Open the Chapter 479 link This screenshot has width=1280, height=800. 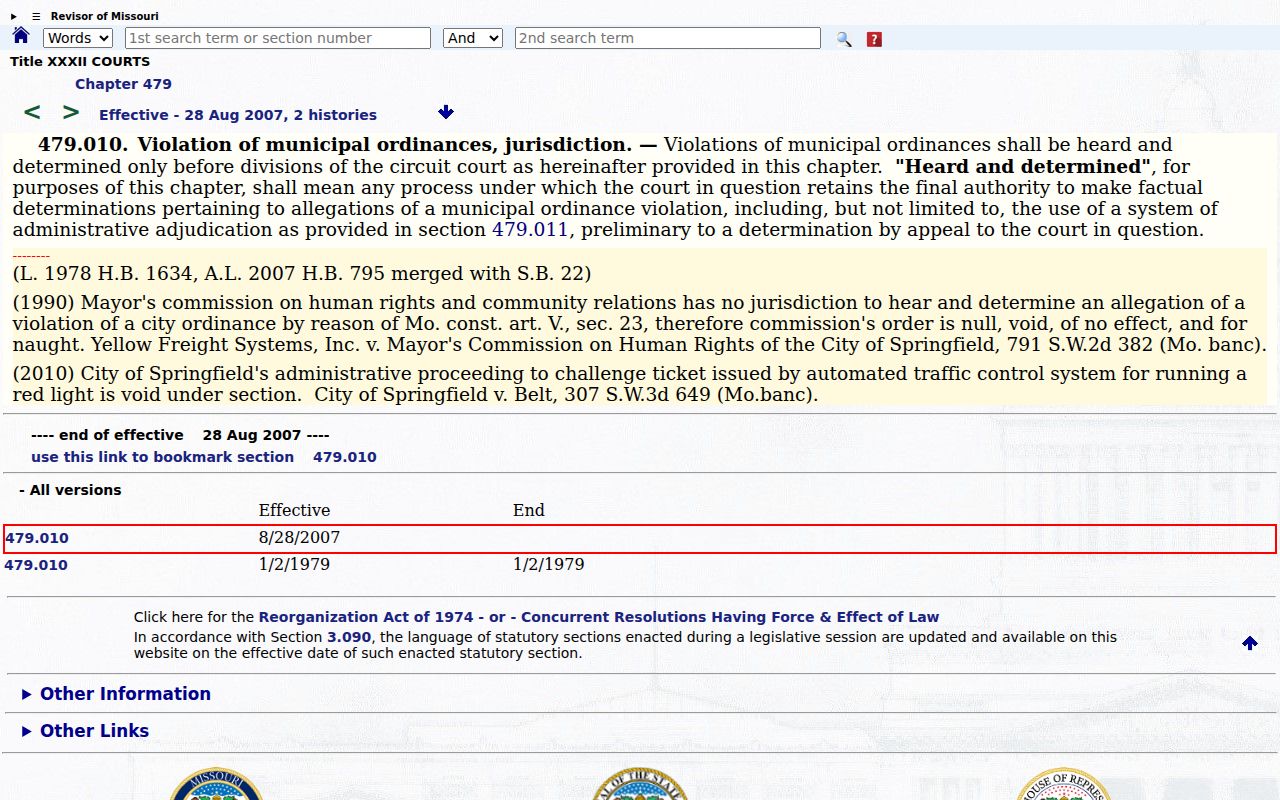click(123, 84)
